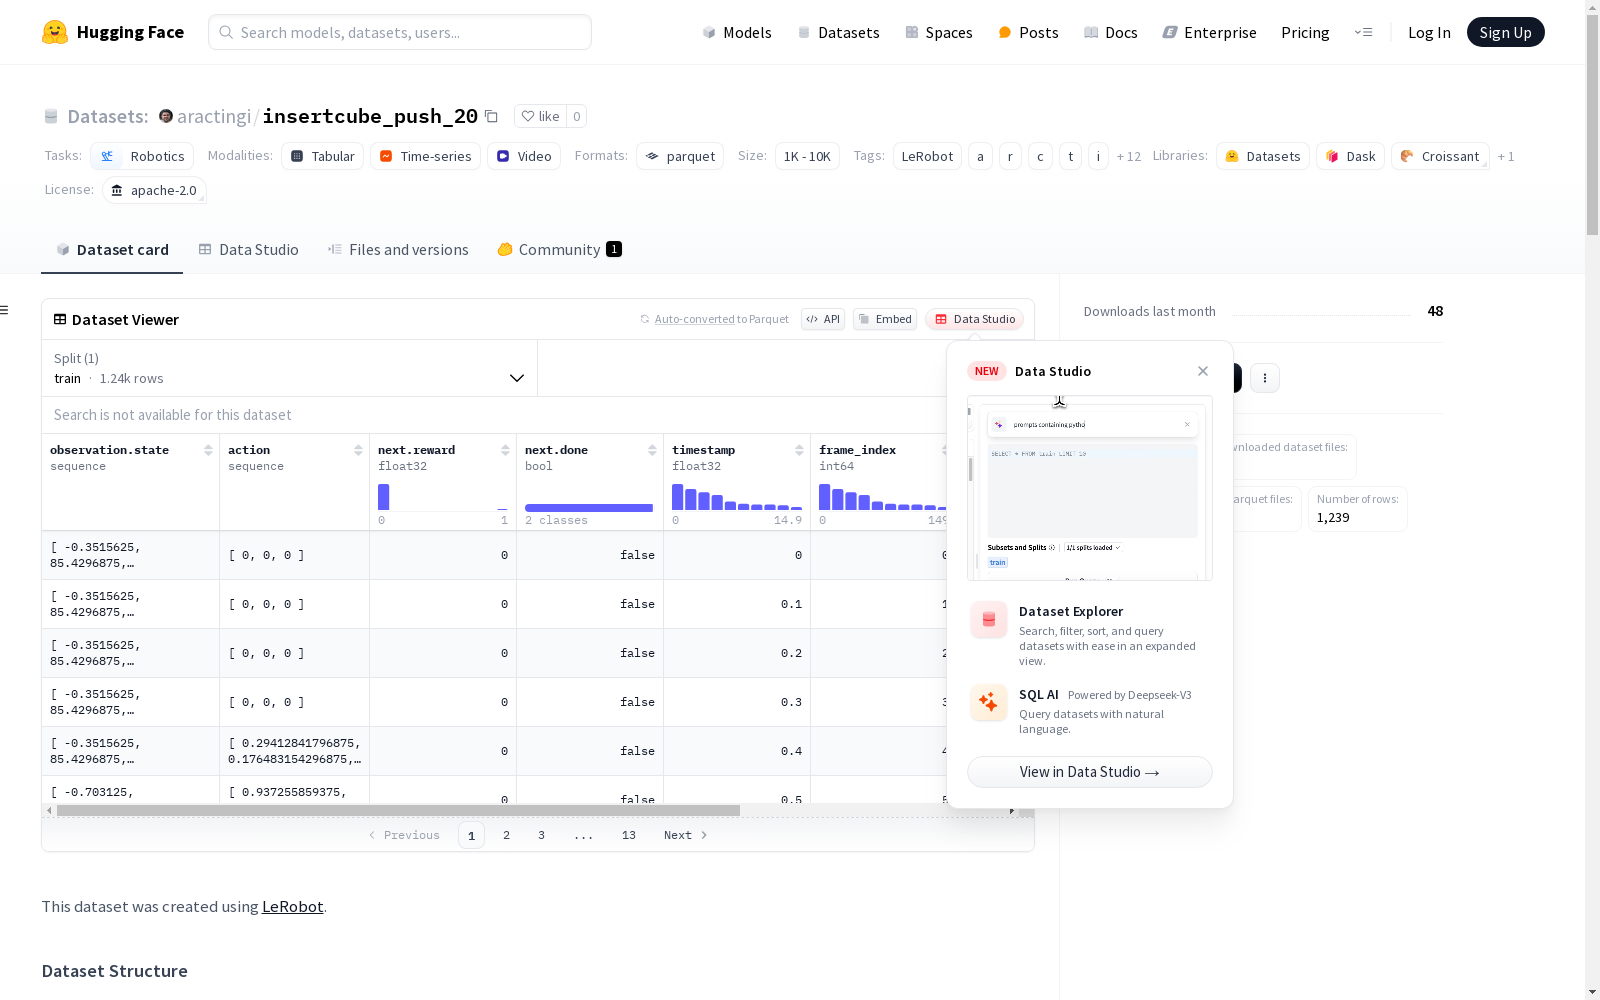
Task: Toggle the left sidebar table-of-contents icon
Action: click(5, 310)
